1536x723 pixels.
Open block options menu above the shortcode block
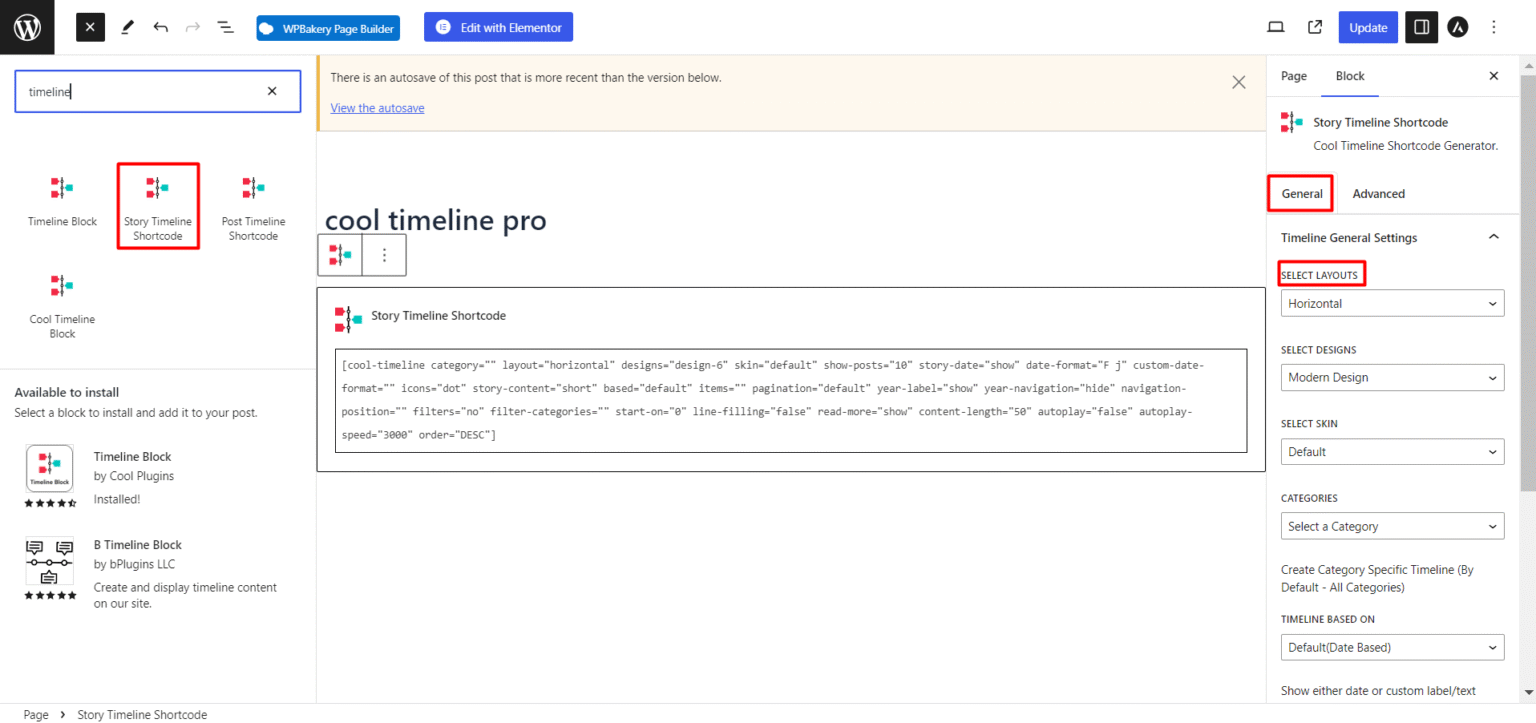383,255
